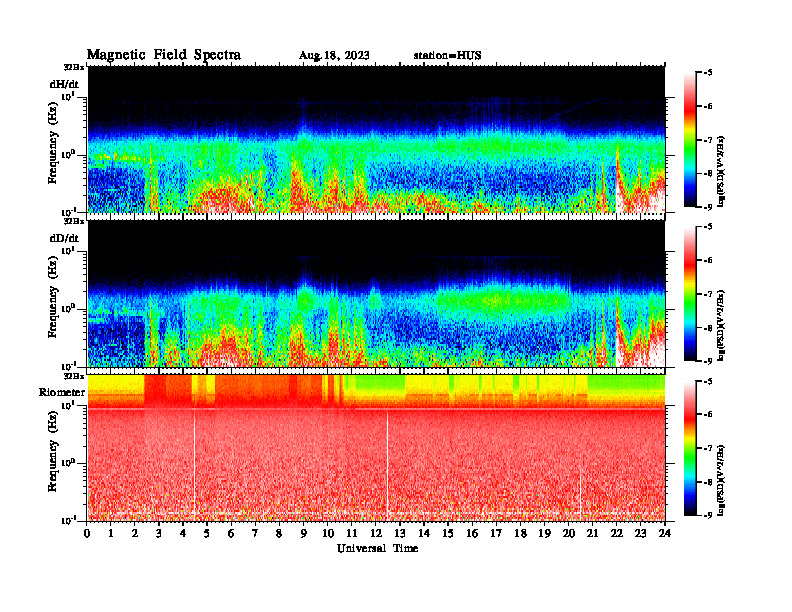The height and width of the screenshot is (612, 792).
Task: Click hour '23' on the time axis
Action: pyautogui.click(x=640, y=533)
